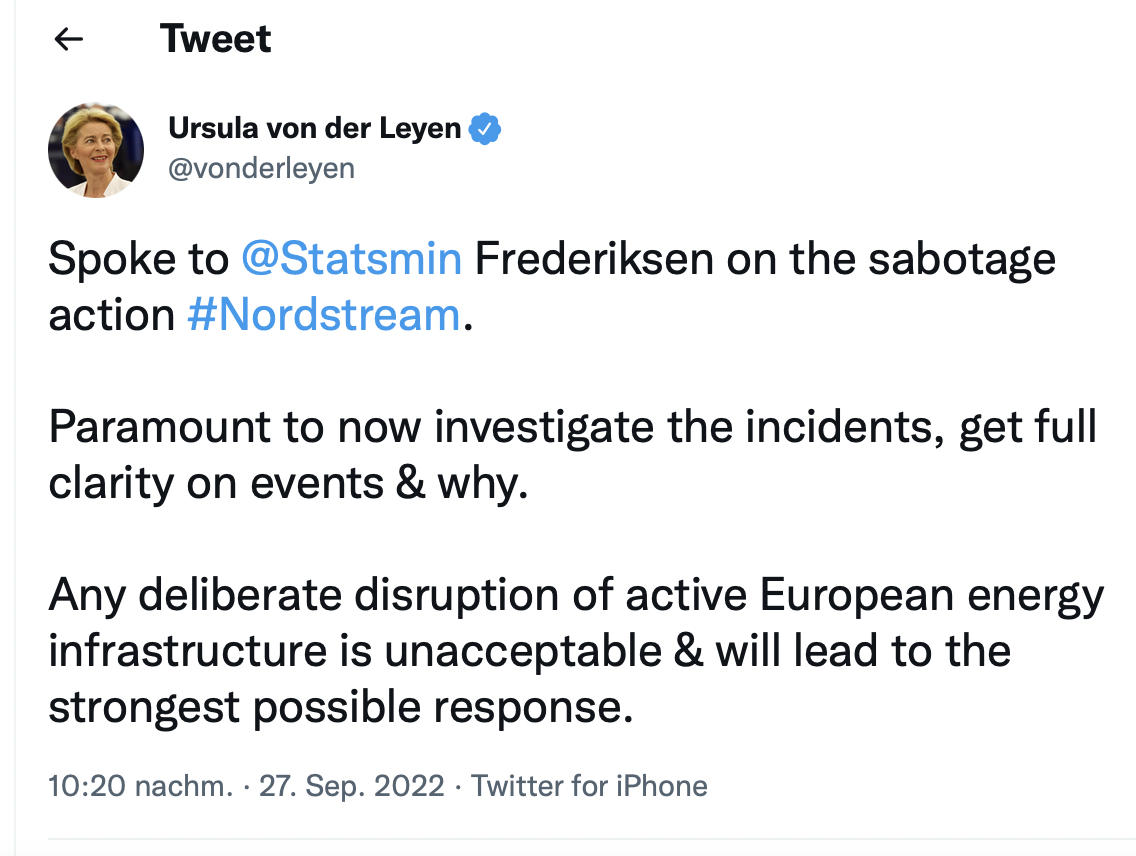
Task: Open Ursula von der Leyen's profile photo
Action: [96, 150]
